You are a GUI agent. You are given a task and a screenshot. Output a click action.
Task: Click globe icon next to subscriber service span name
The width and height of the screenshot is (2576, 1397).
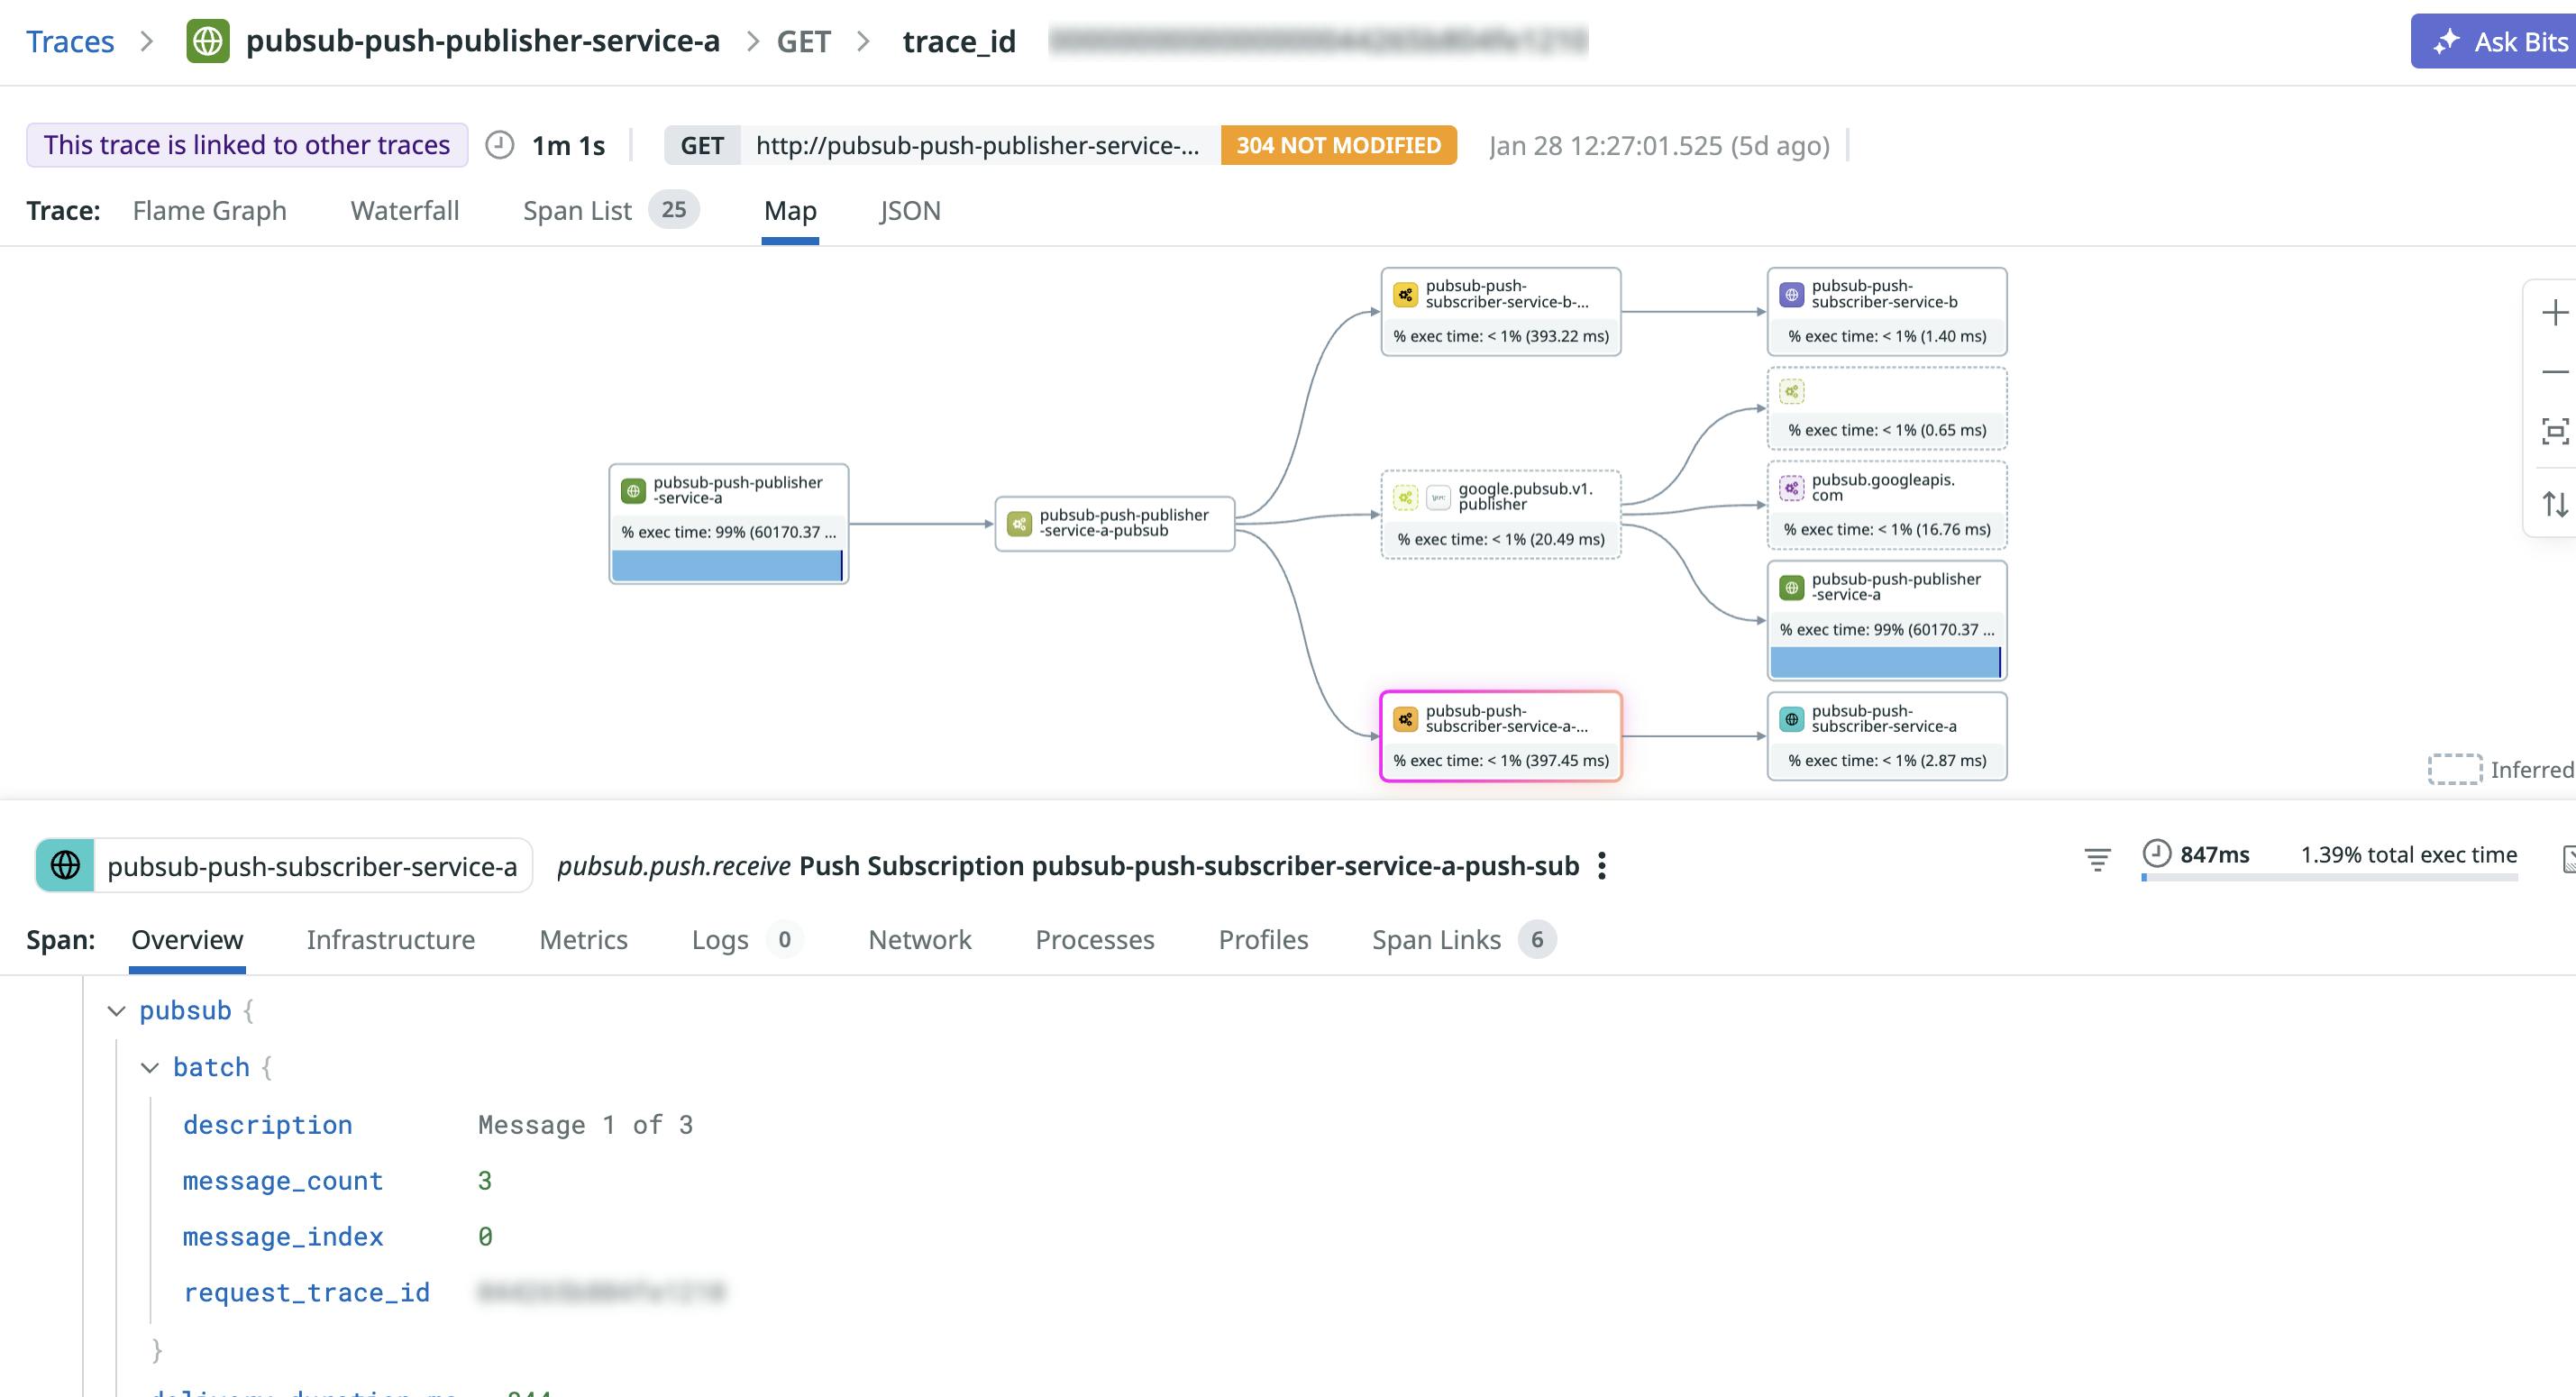point(64,866)
